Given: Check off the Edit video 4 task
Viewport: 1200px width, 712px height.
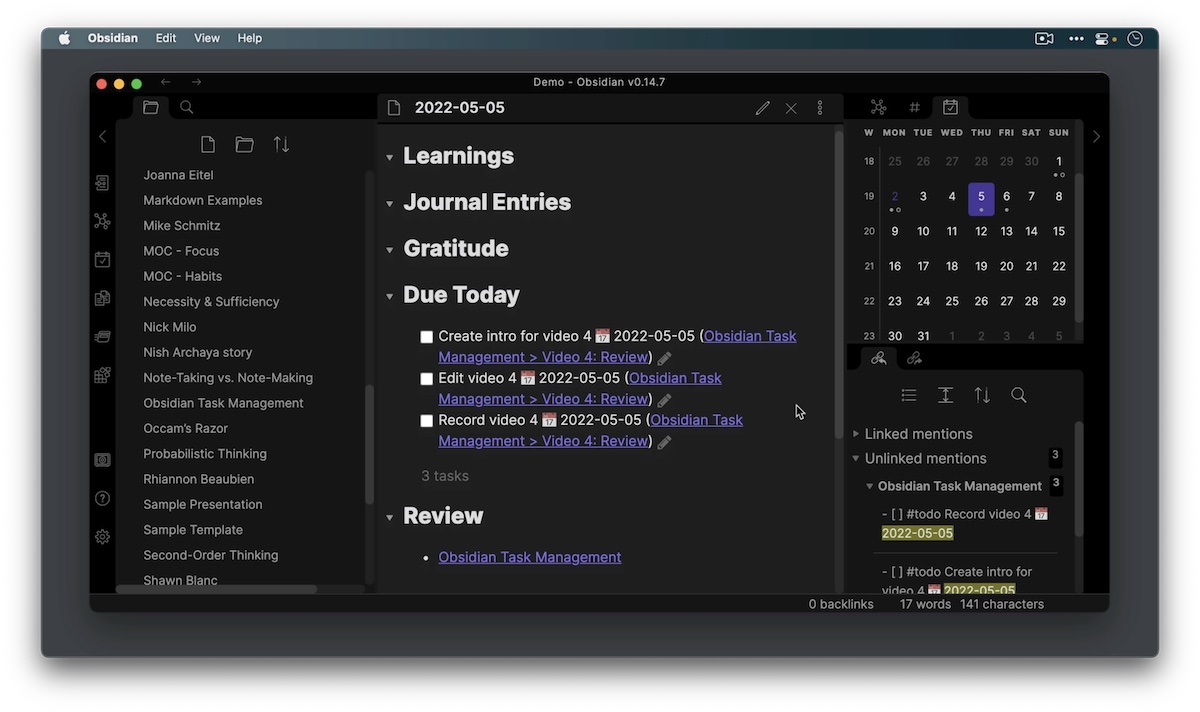Looking at the screenshot, I should (427, 379).
